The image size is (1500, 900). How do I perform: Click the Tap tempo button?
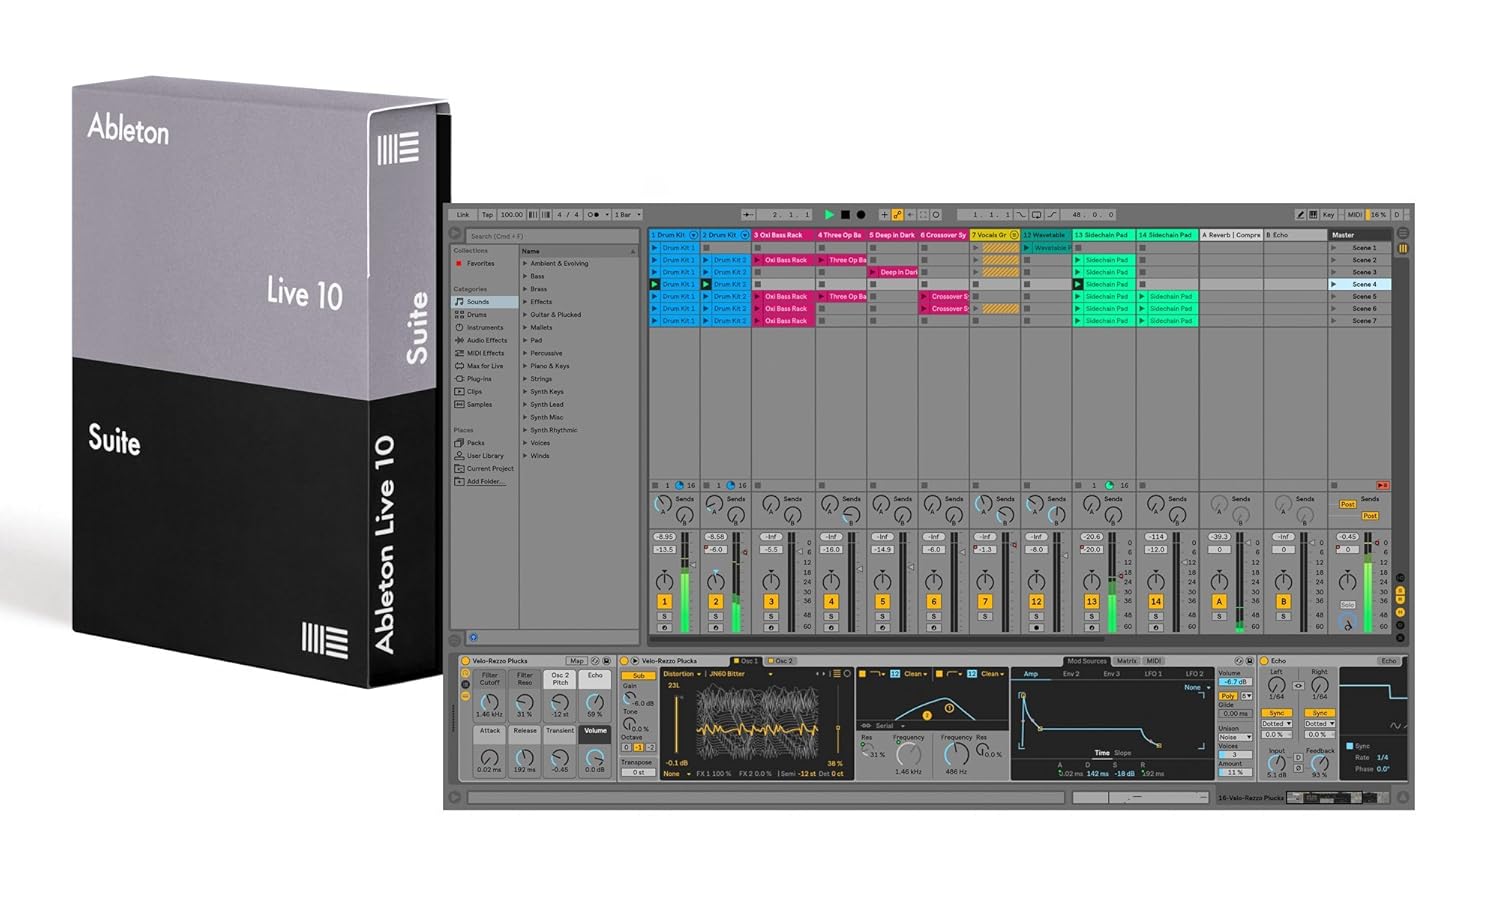(487, 215)
